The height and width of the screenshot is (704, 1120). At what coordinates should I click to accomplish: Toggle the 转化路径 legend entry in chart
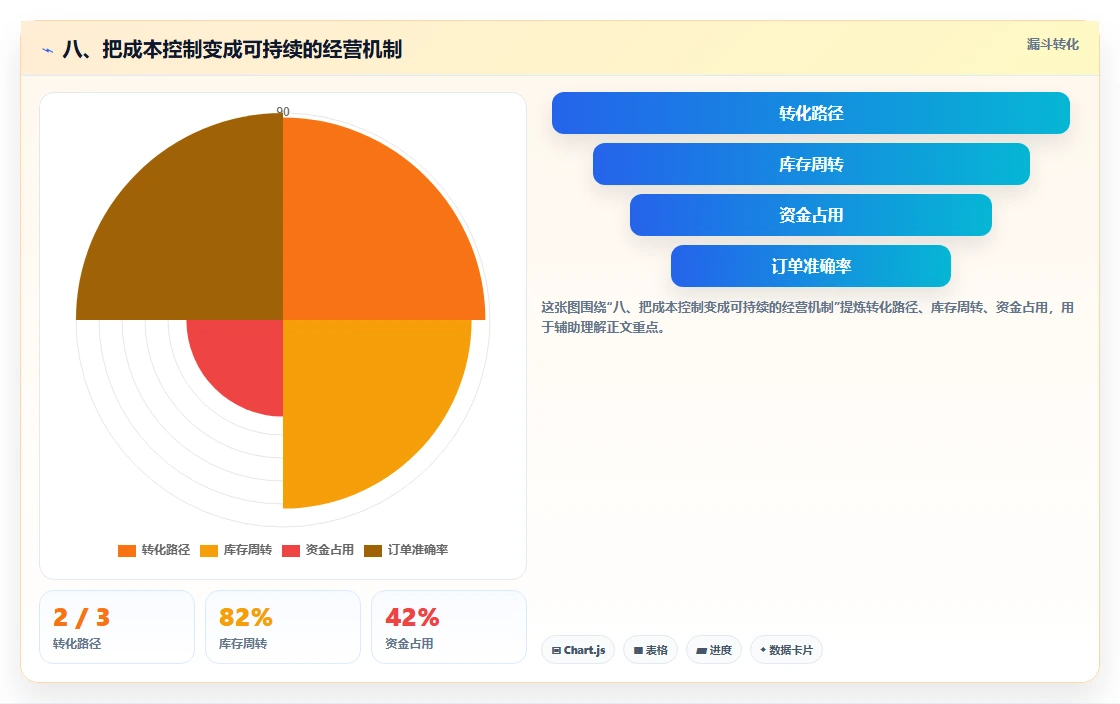[x=154, y=550]
